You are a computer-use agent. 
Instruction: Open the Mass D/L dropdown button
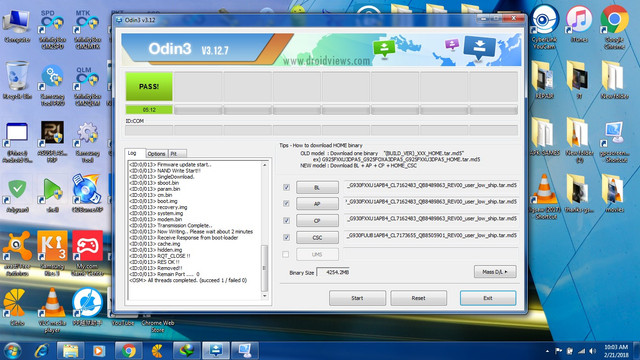tap(495, 272)
